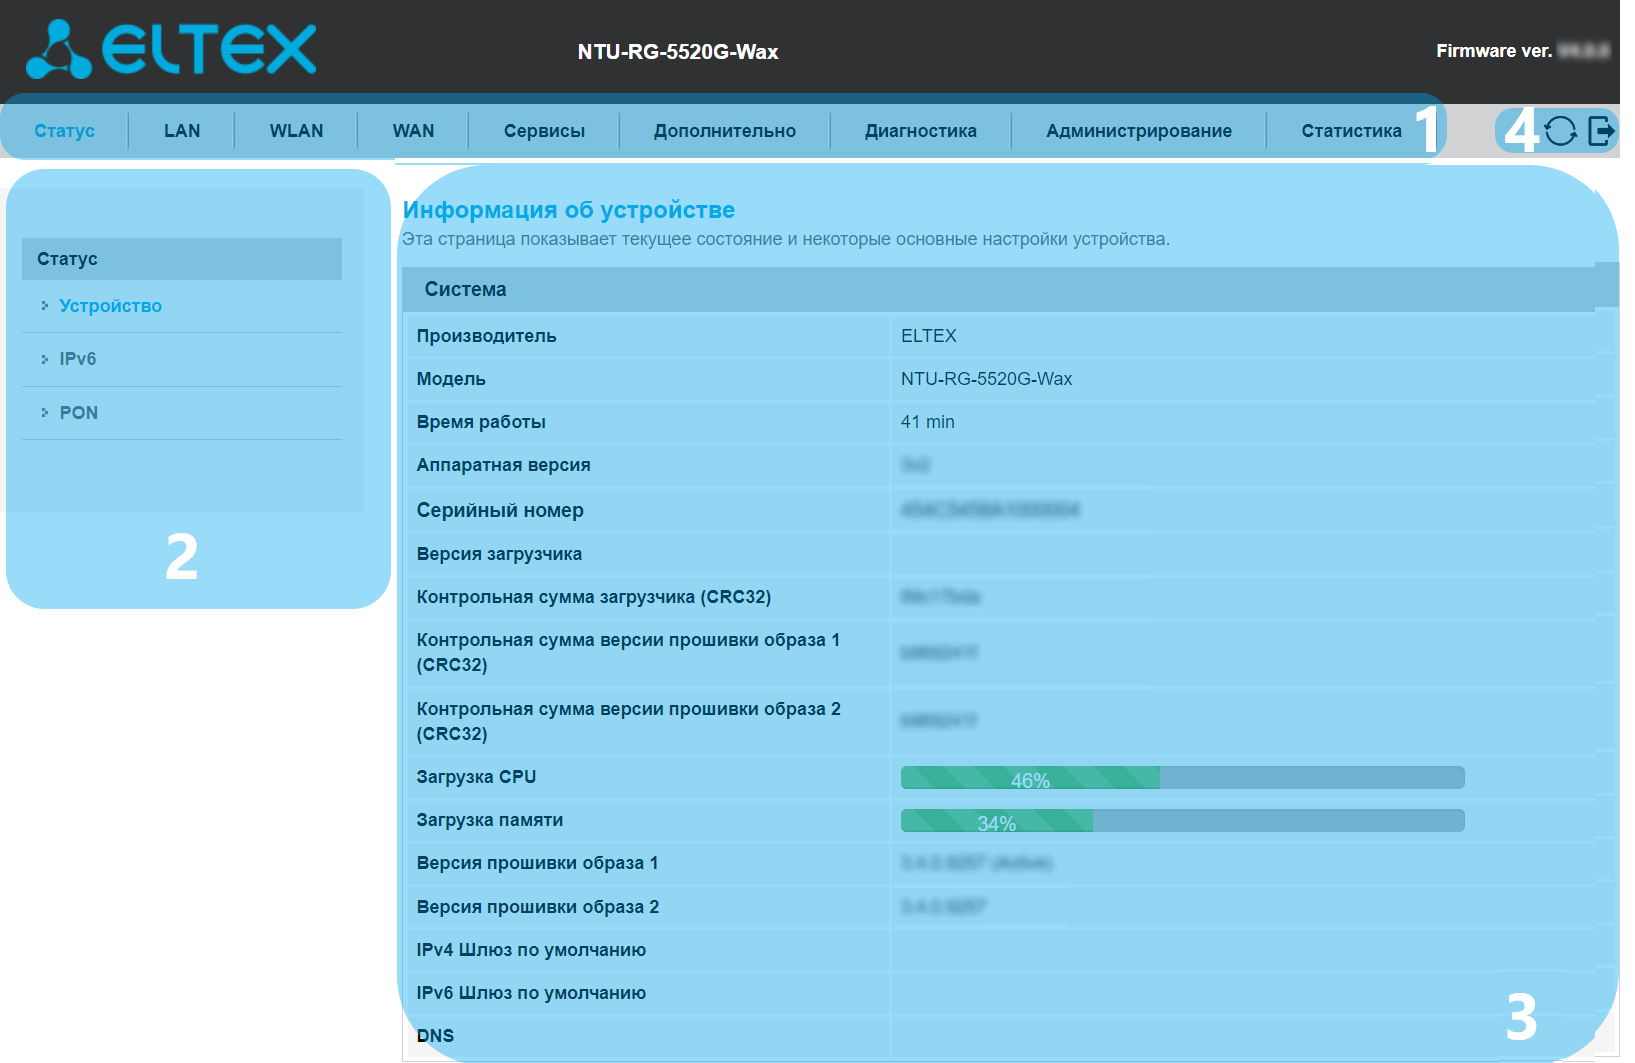Open the Статистика tab

1352,131
